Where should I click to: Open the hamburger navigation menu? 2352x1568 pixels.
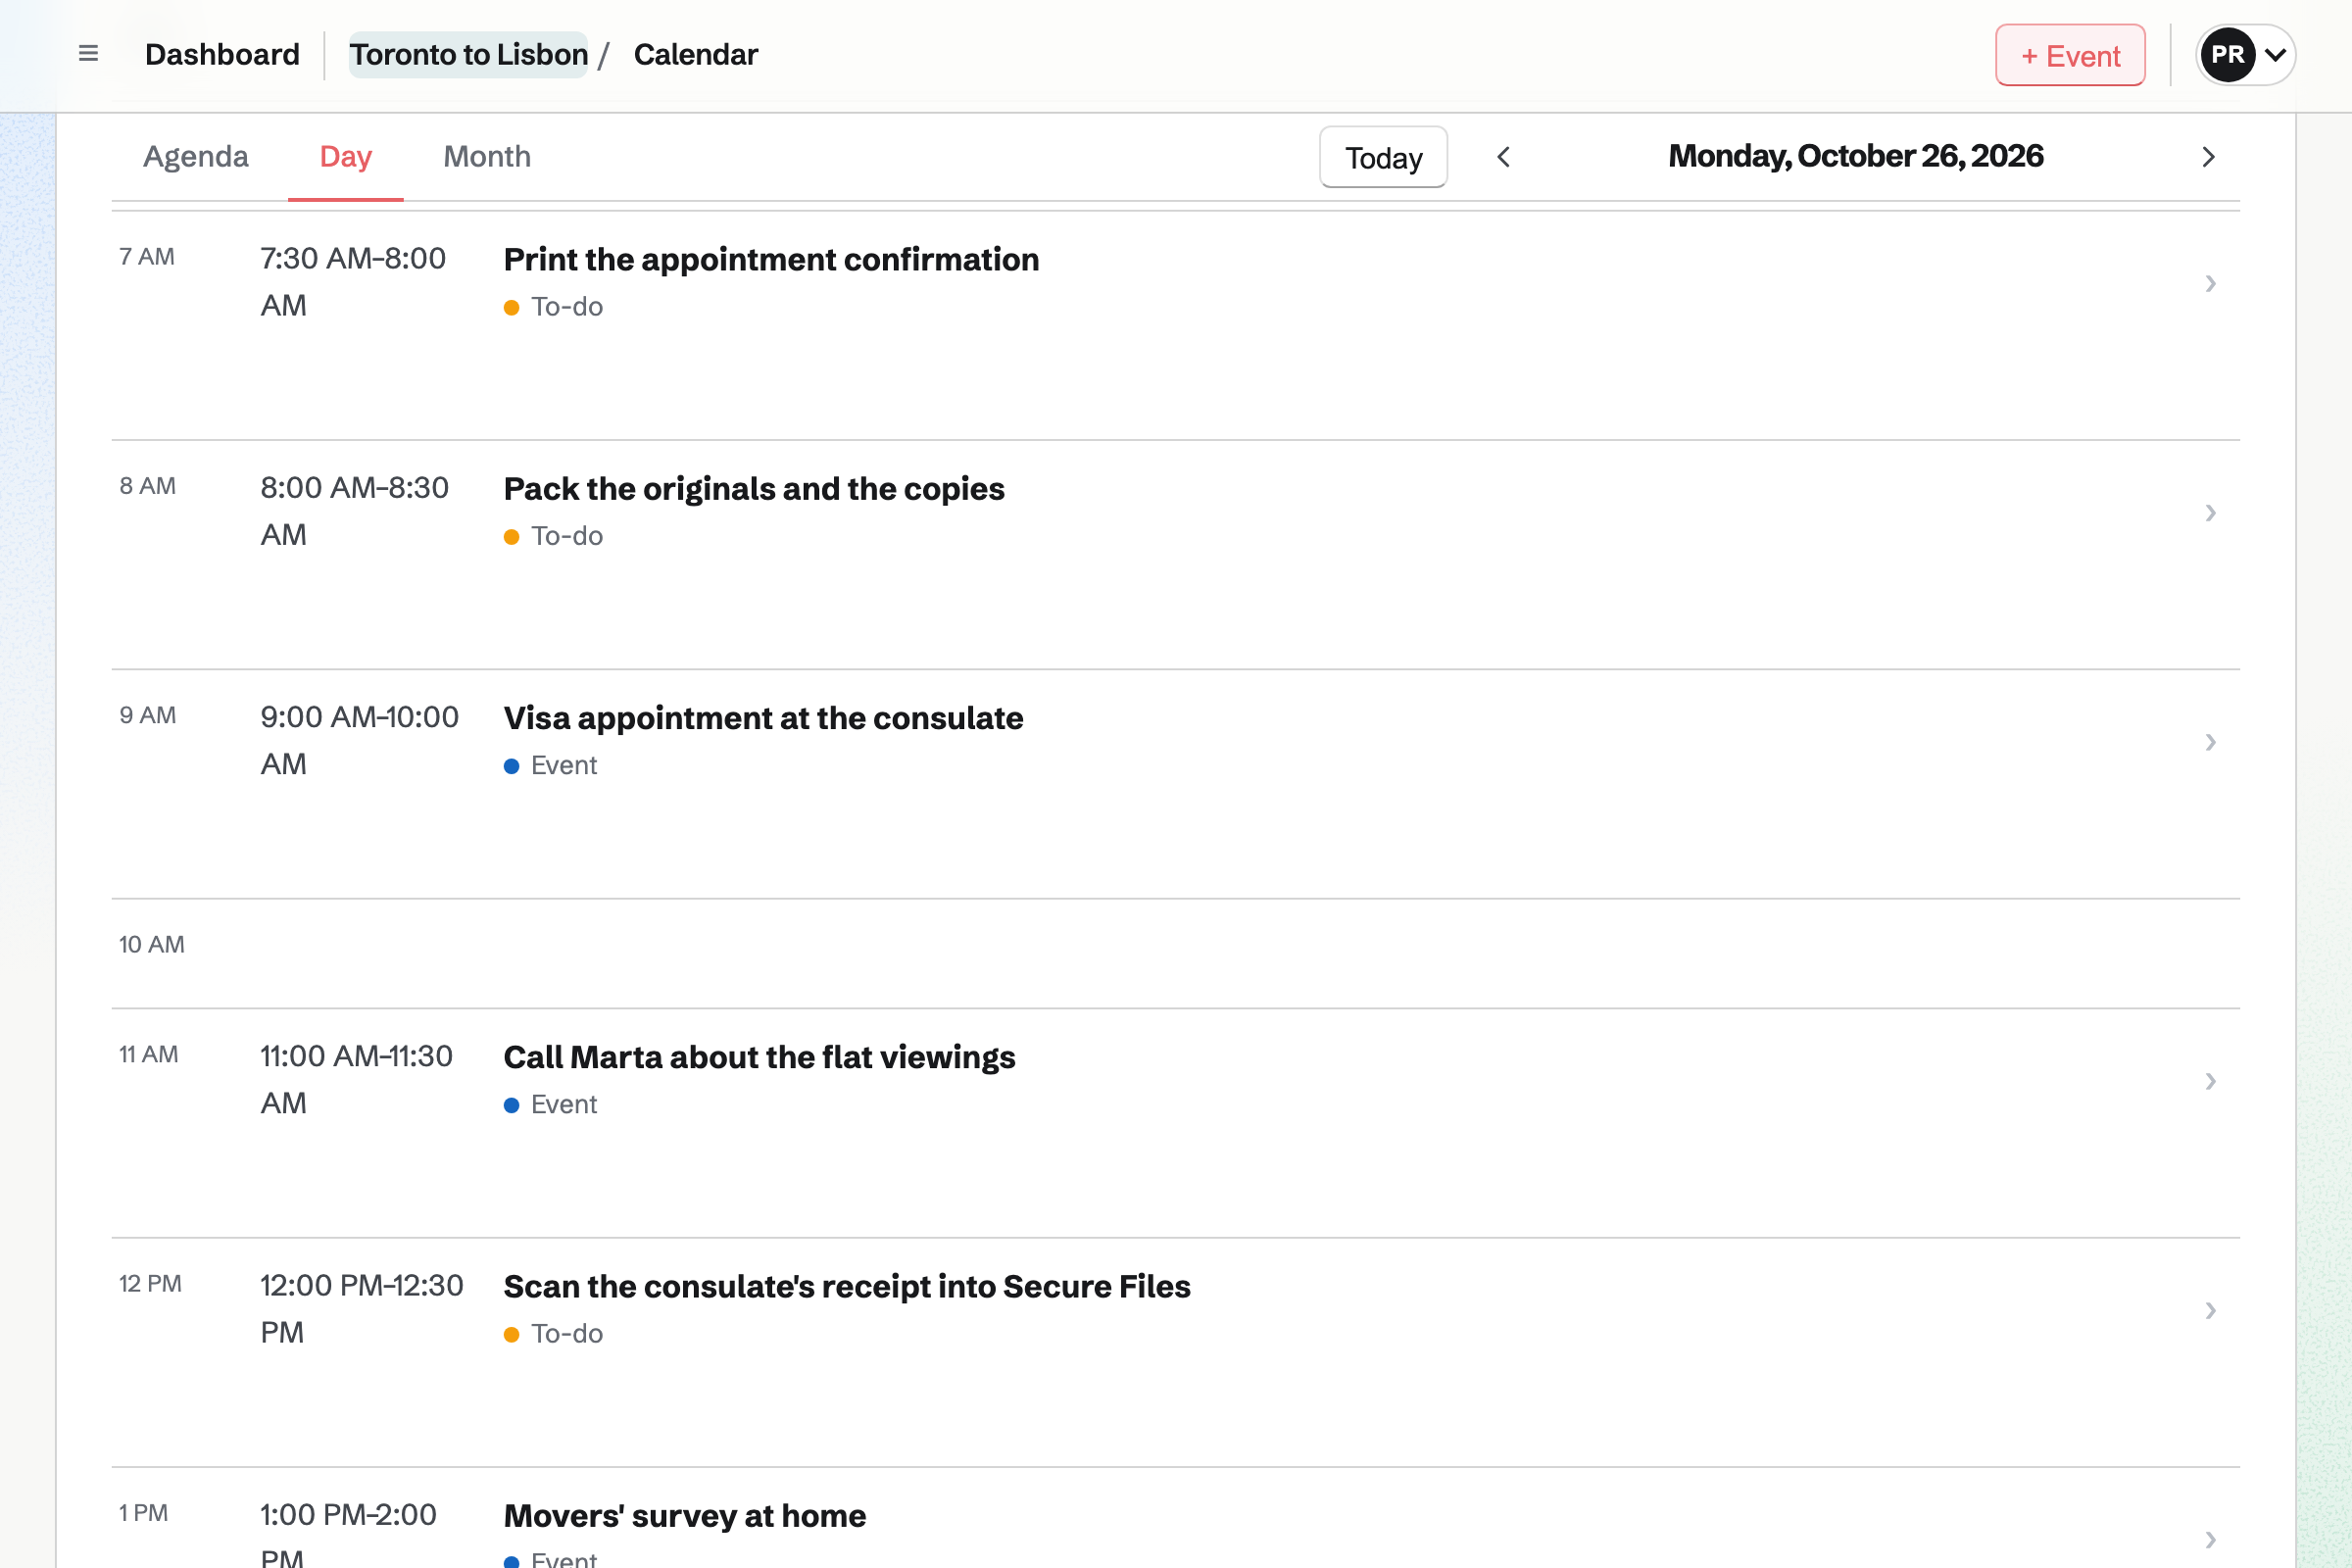pyautogui.click(x=88, y=54)
